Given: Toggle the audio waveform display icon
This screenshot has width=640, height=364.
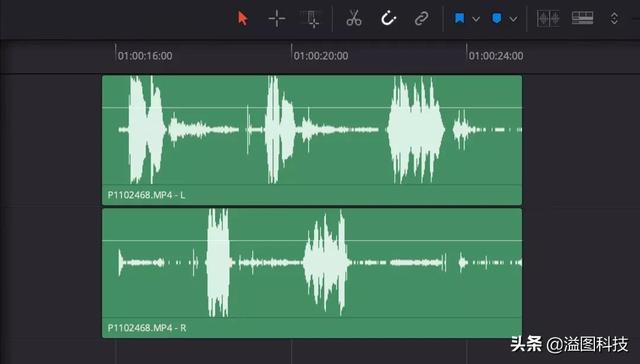Looking at the screenshot, I should [548, 18].
